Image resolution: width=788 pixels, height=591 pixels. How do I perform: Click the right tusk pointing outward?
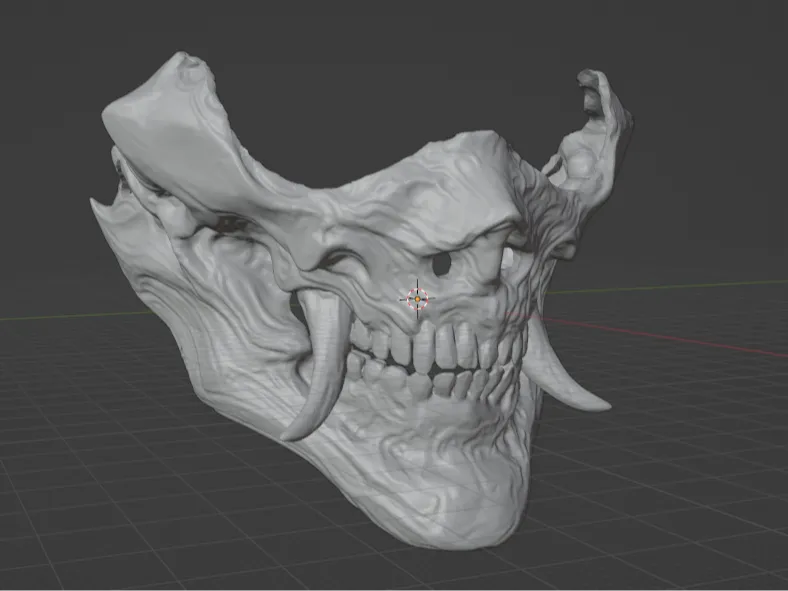[563, 374]
